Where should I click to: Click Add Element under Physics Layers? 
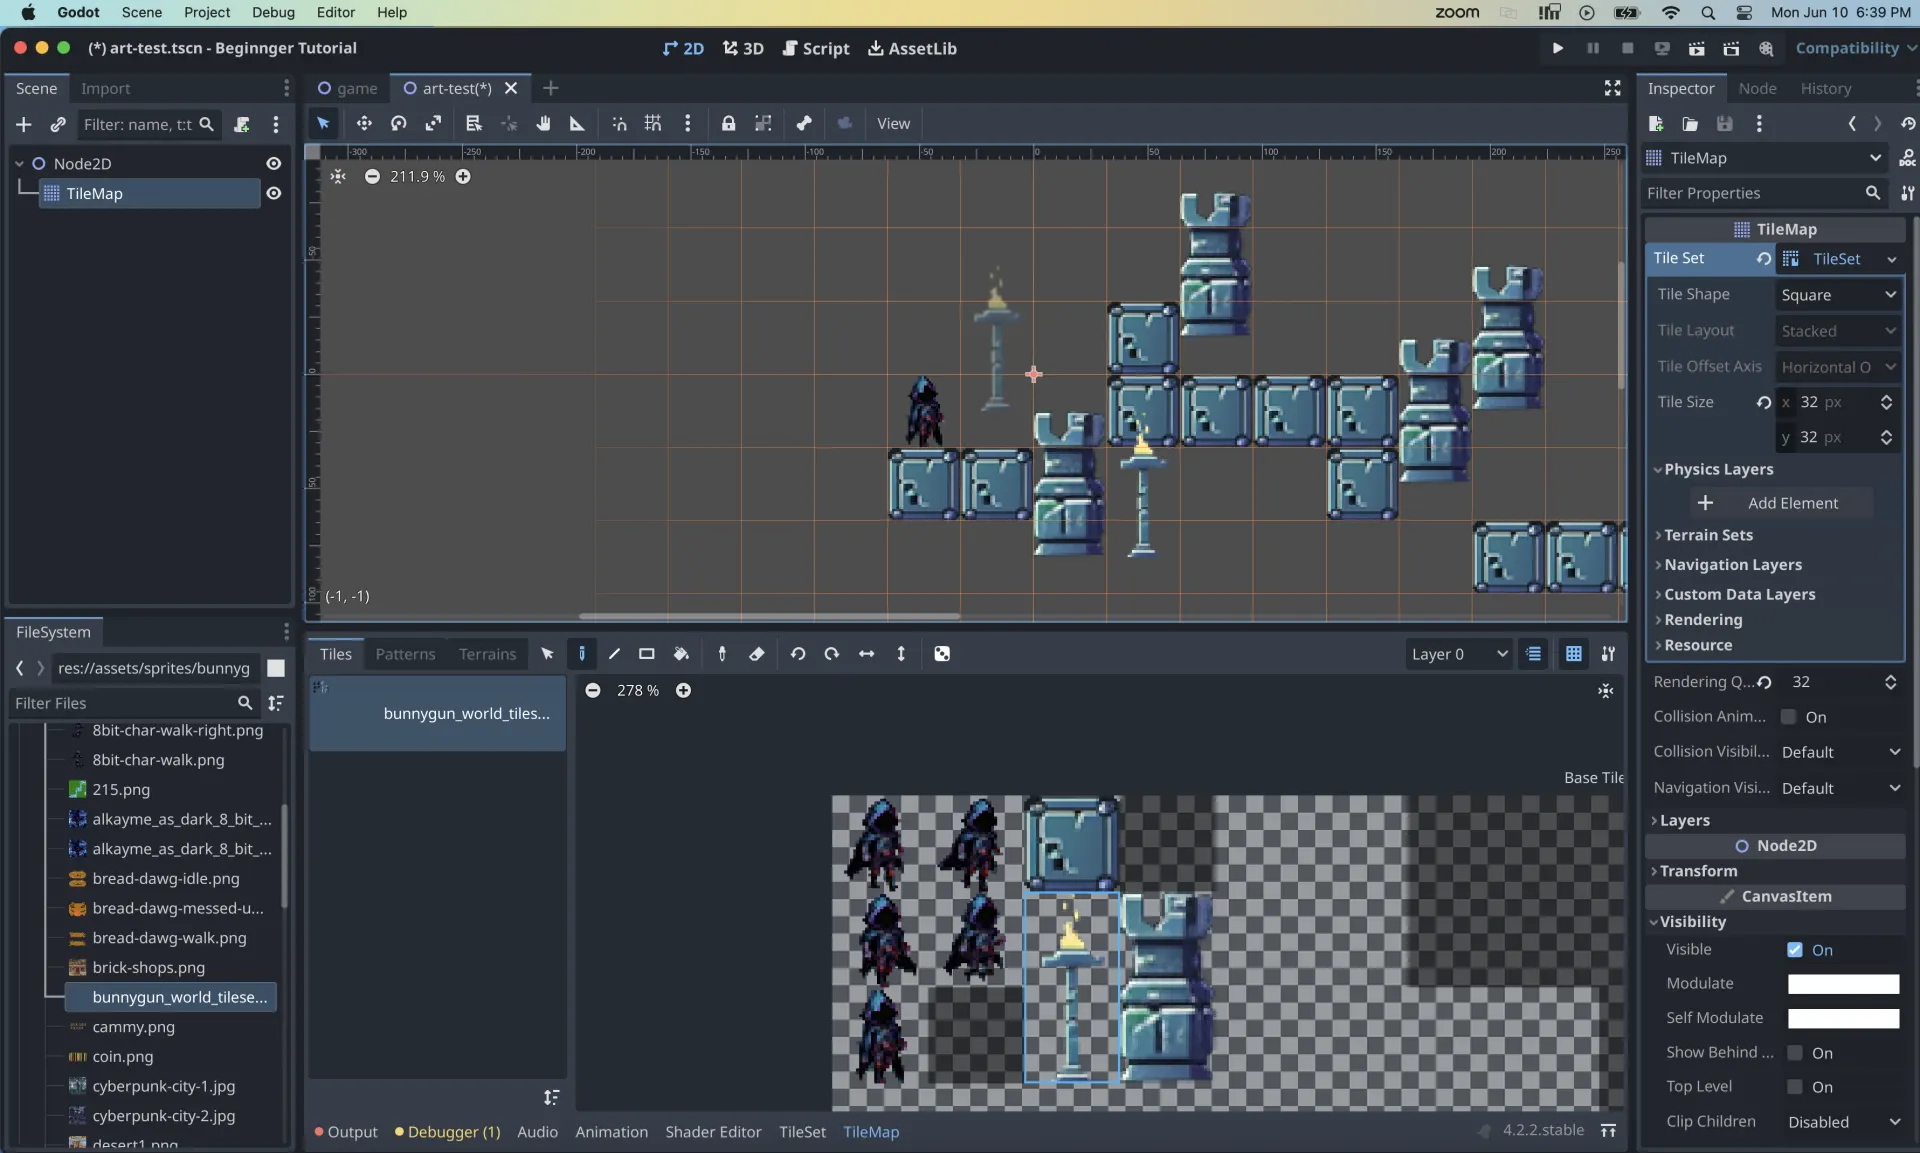(1782, 503)
